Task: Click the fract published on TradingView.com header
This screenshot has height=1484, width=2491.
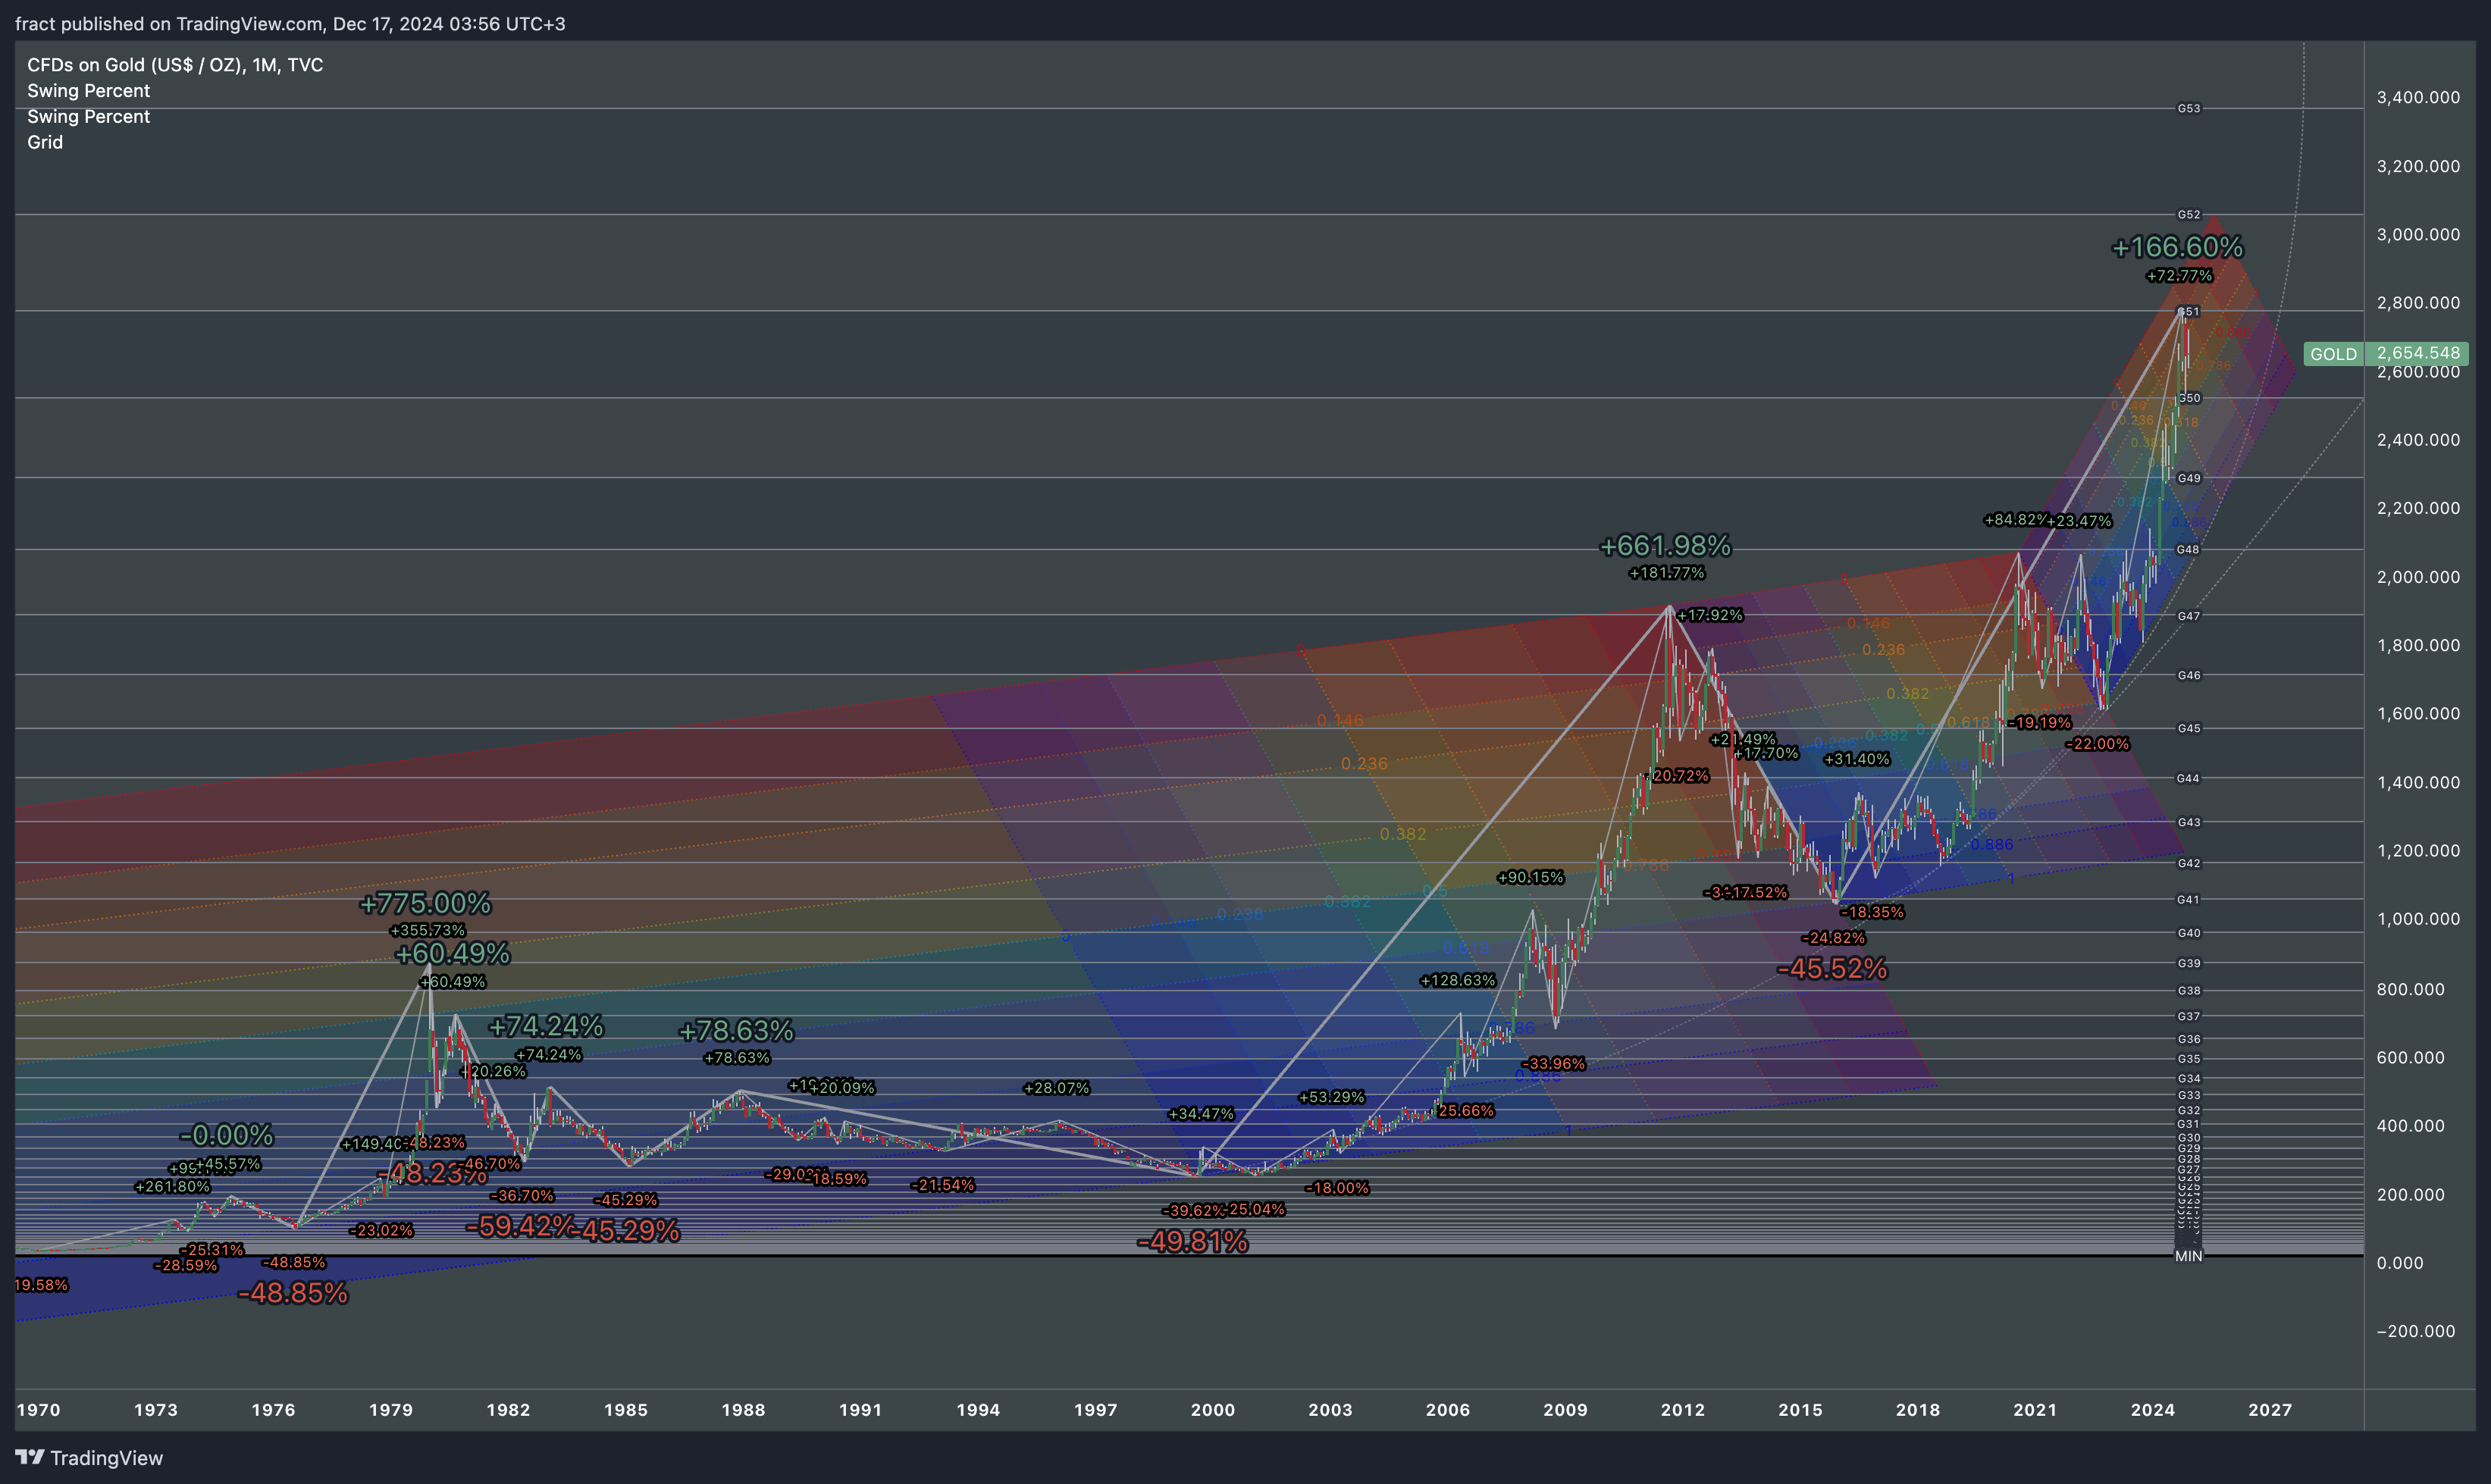Action: (x=290, y=23)
